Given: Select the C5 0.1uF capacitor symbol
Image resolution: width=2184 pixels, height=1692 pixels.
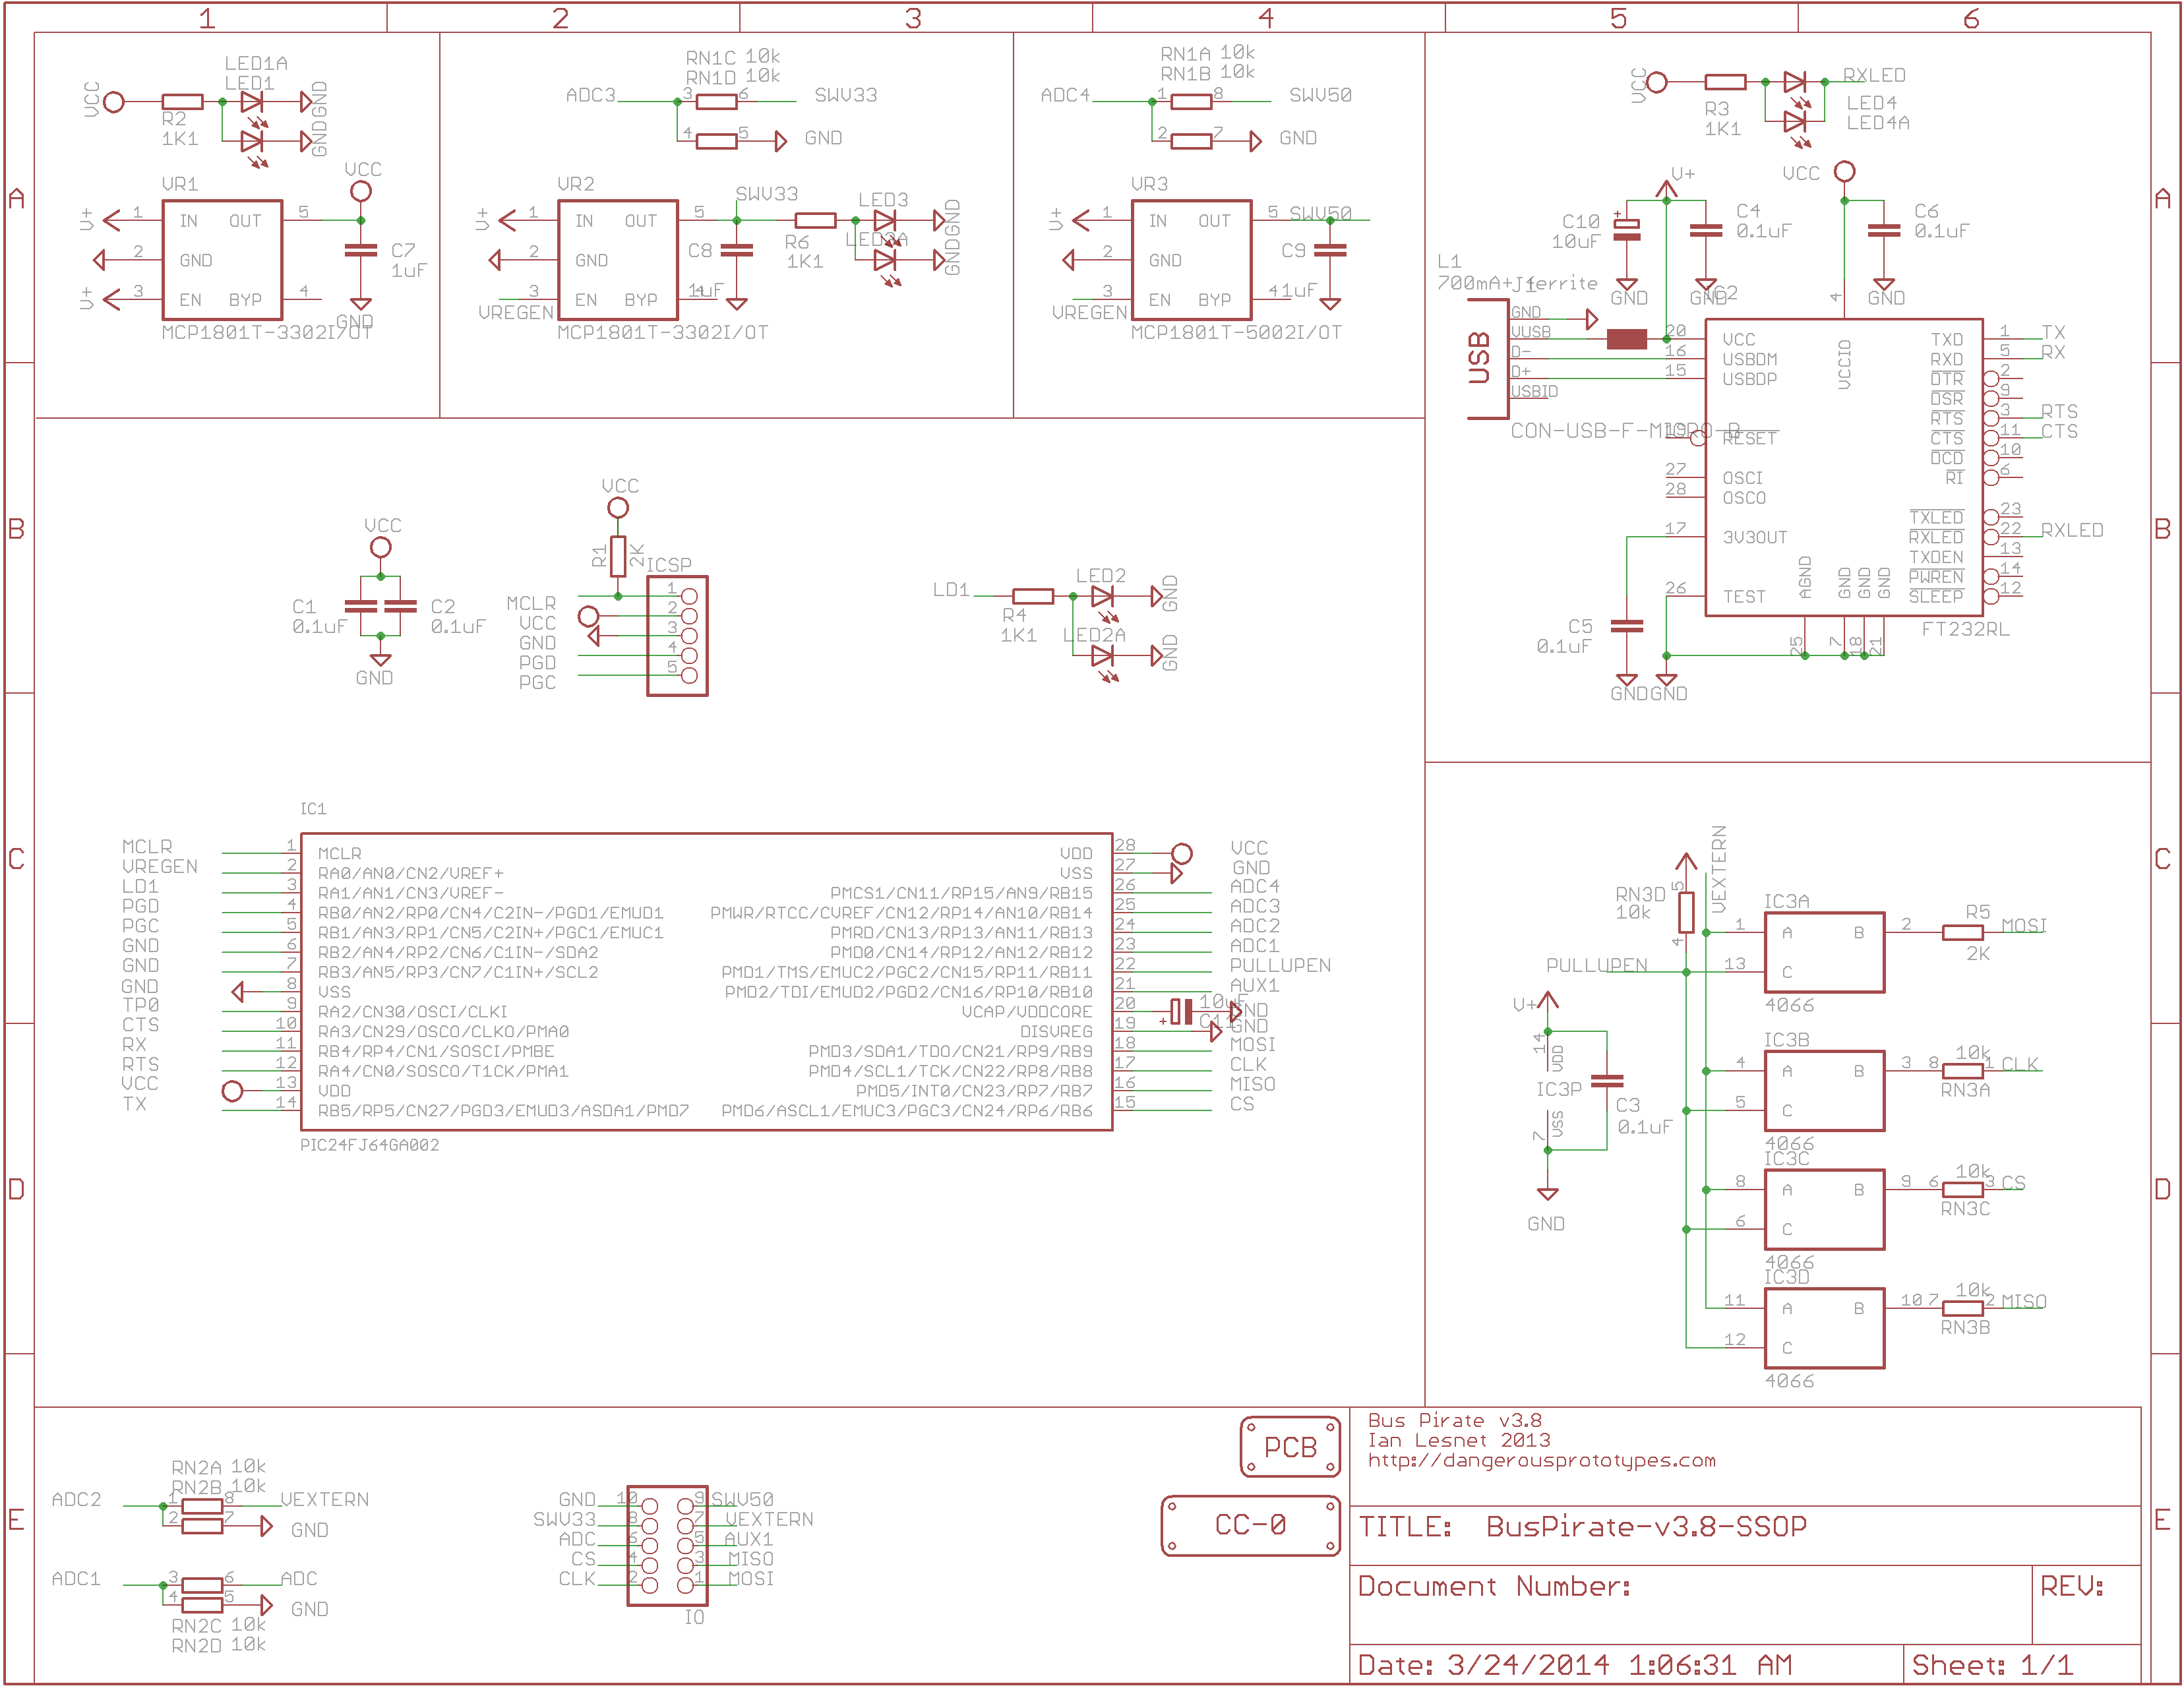Looking at the screenshot, I should tap(1627, 626).
